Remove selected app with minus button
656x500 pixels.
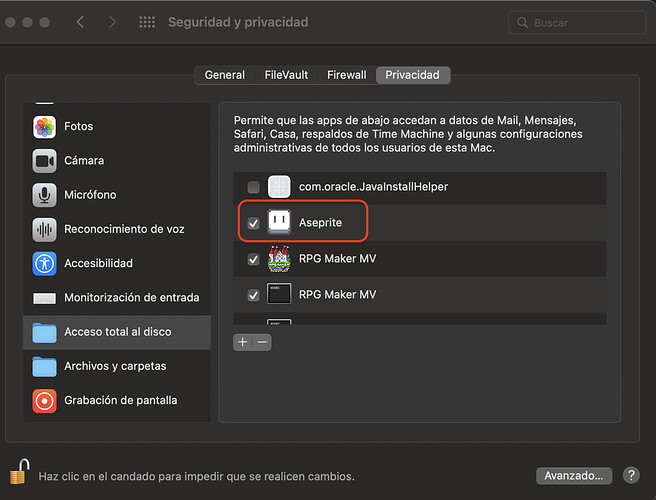[262, 342]
